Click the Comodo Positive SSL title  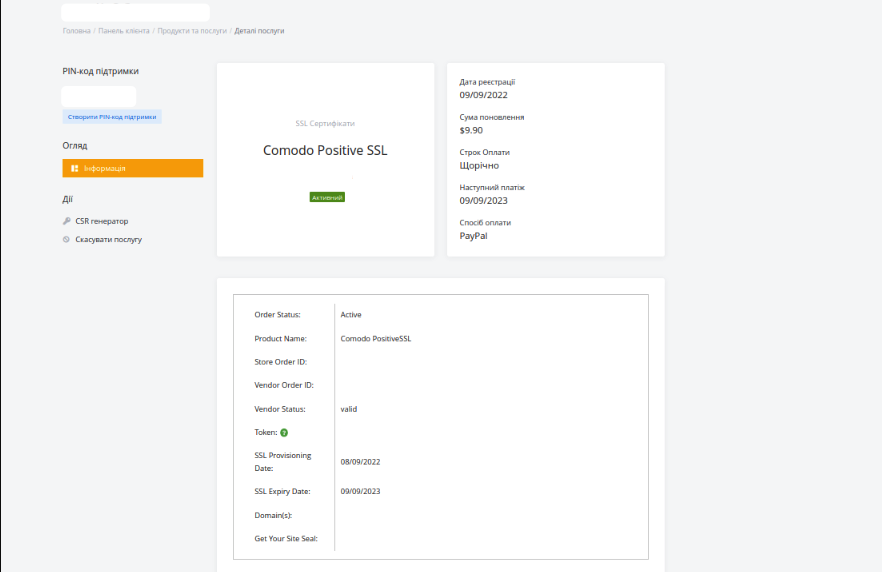click(x=325, y=150)
